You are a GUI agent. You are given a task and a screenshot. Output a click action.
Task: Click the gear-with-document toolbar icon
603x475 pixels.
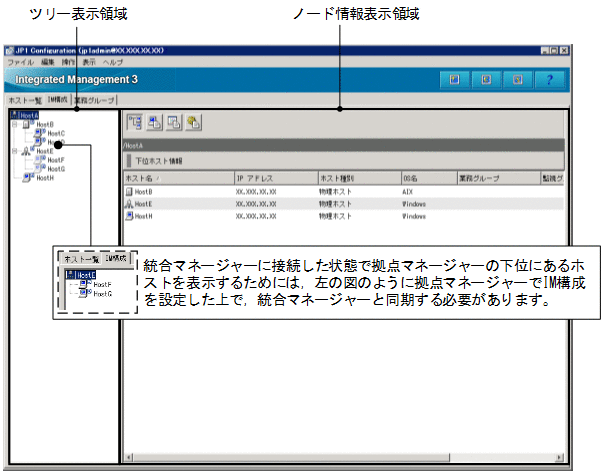193,123
